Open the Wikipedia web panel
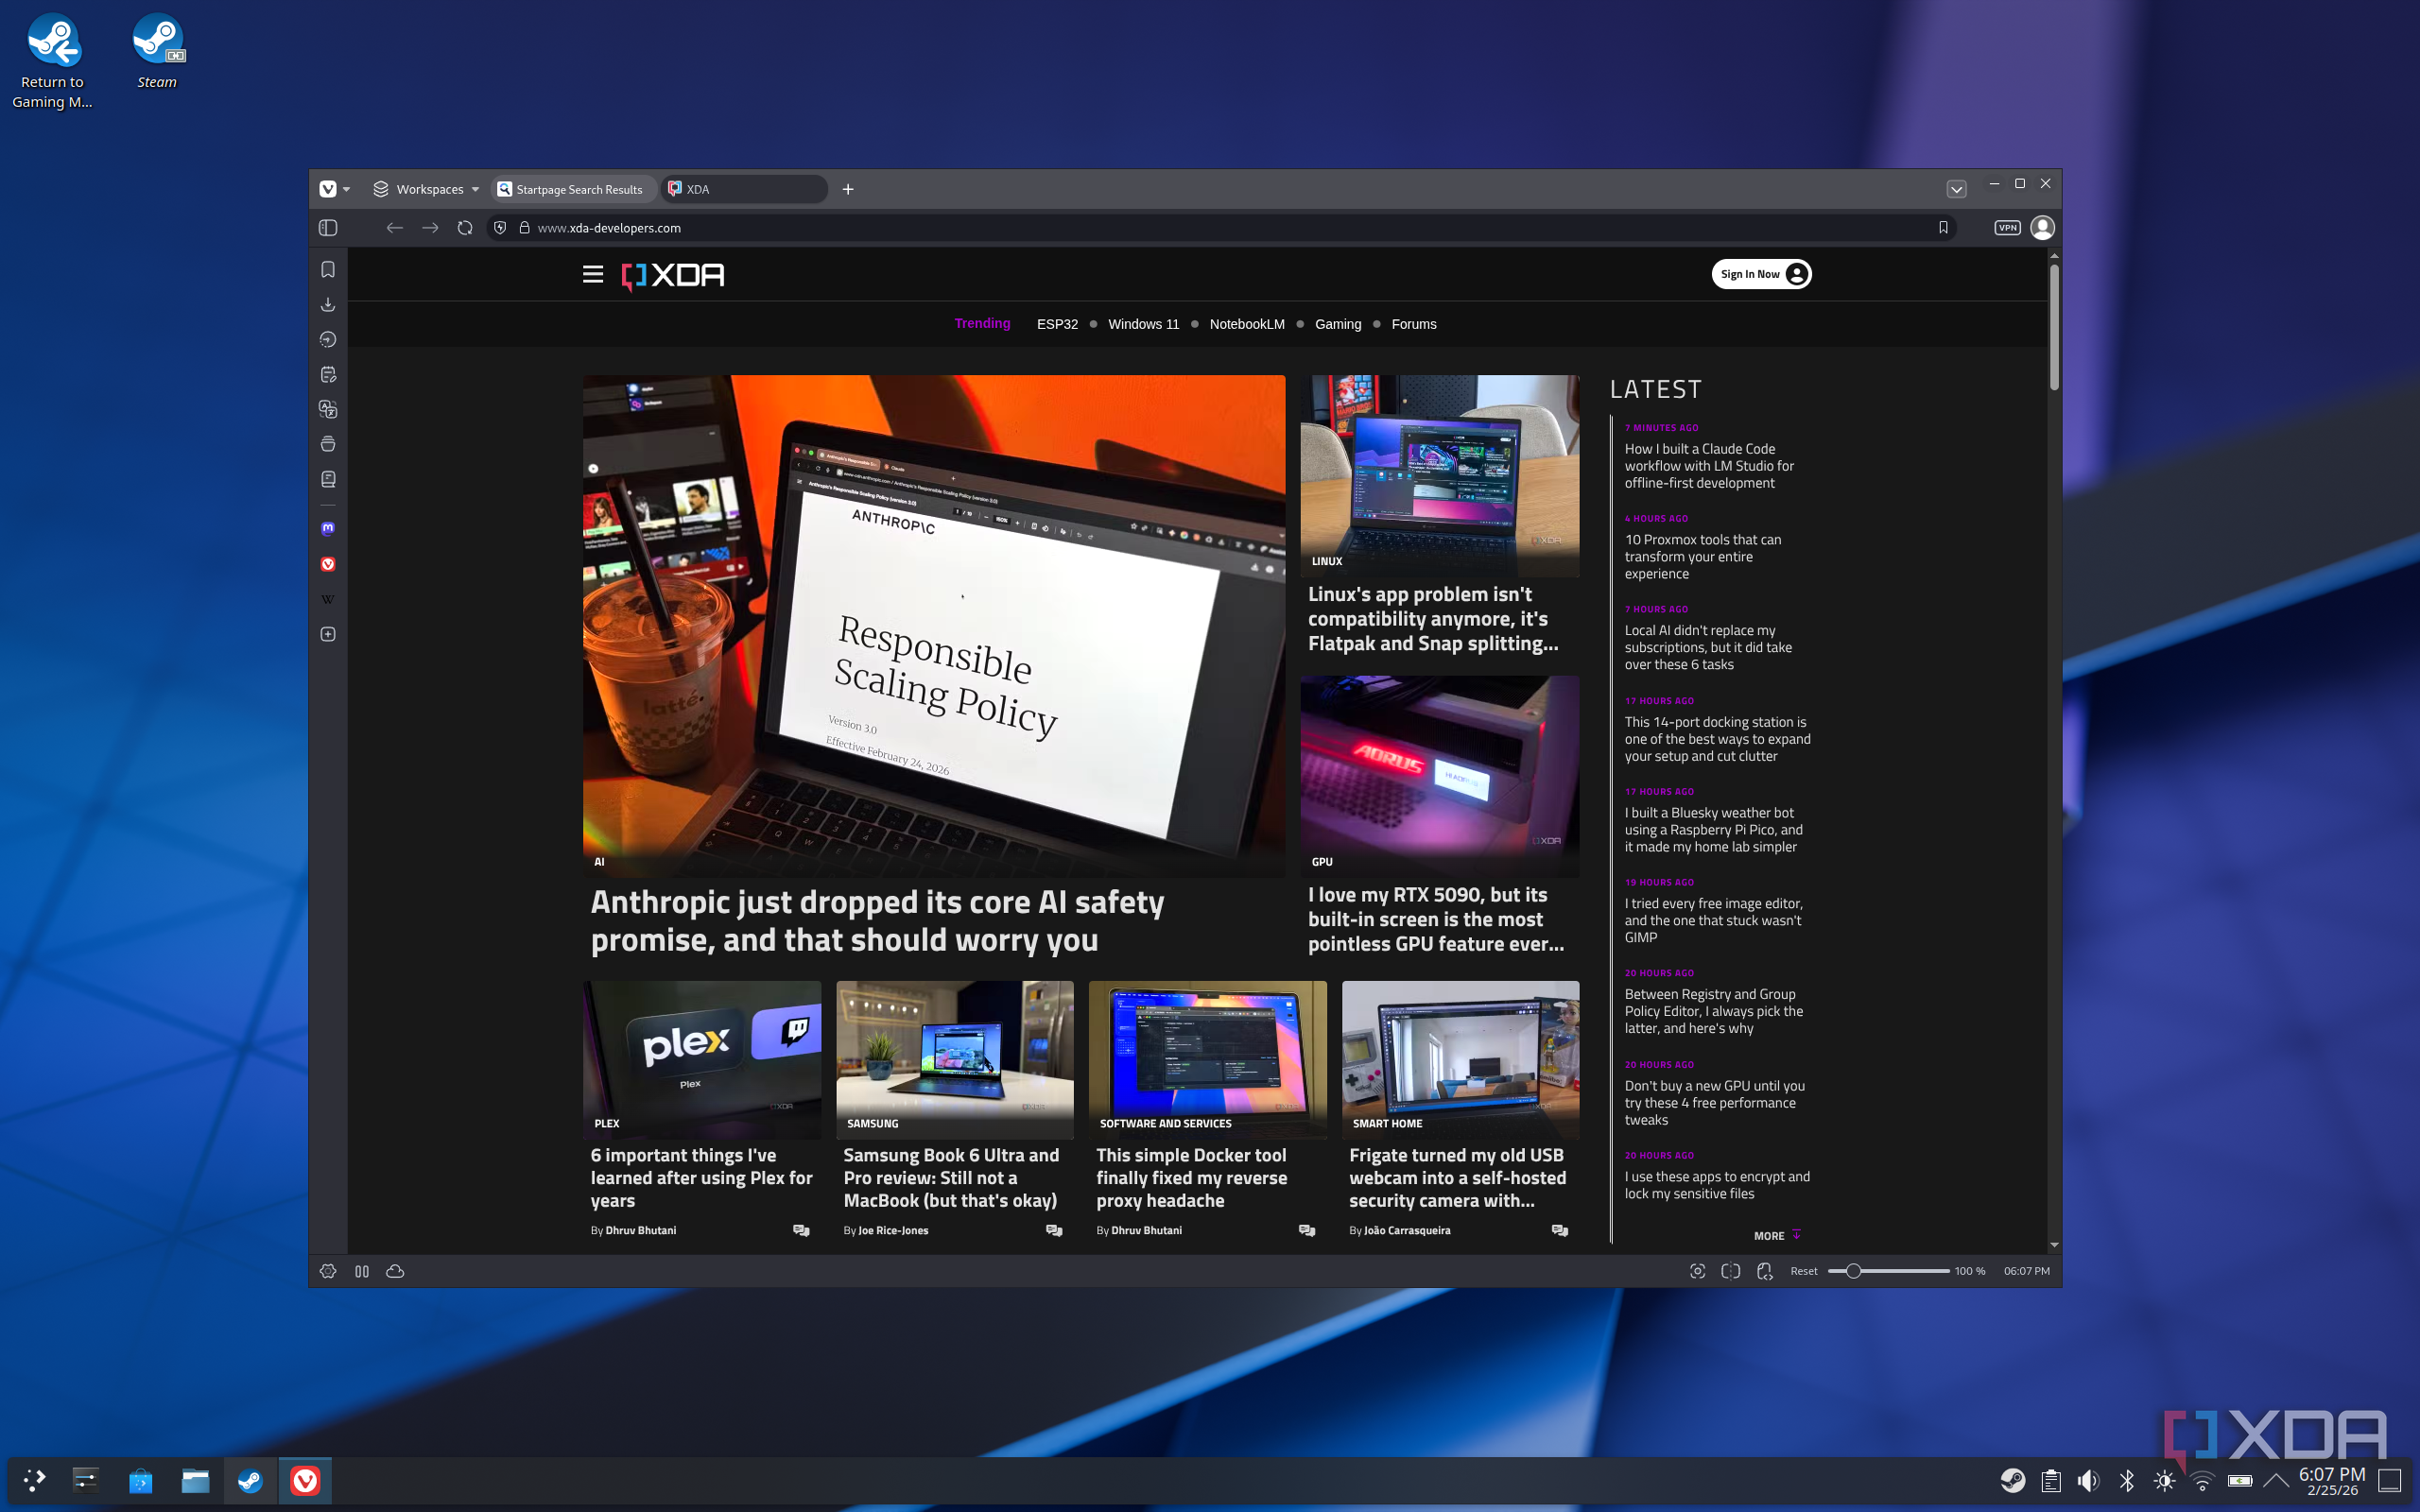 [328, 600]
